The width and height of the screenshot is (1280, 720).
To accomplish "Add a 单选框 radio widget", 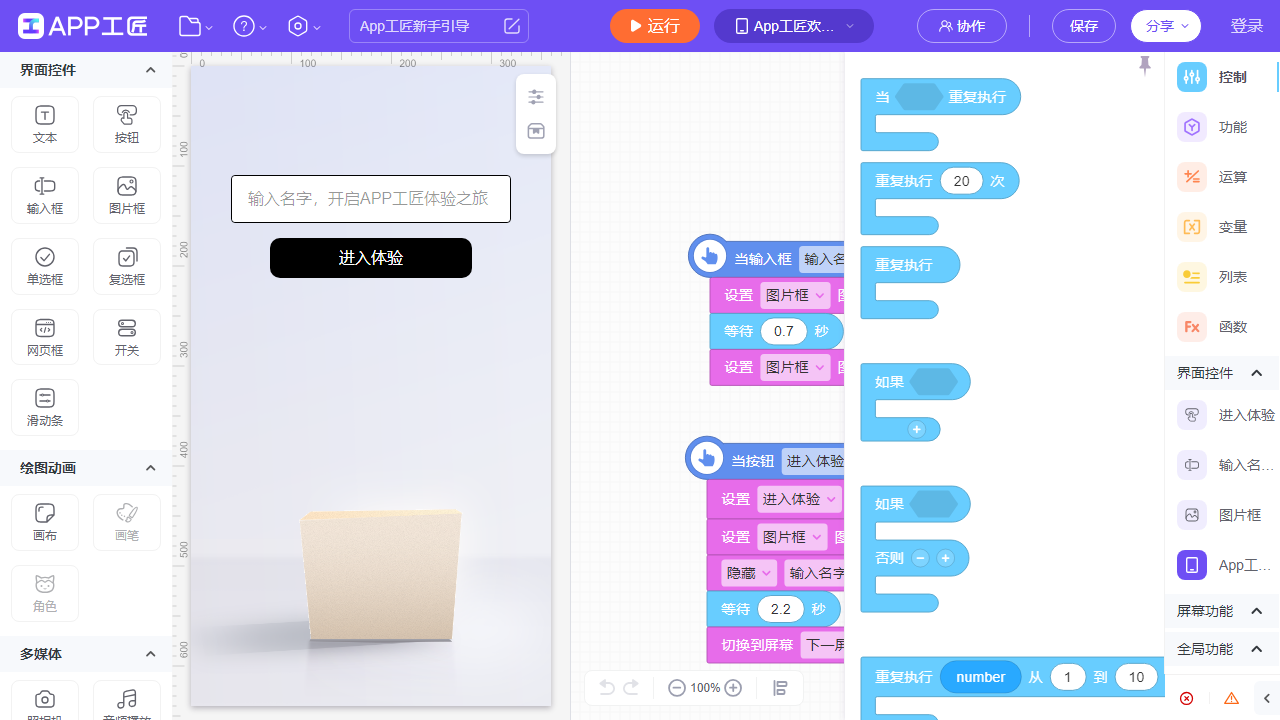I will point(45,267).
